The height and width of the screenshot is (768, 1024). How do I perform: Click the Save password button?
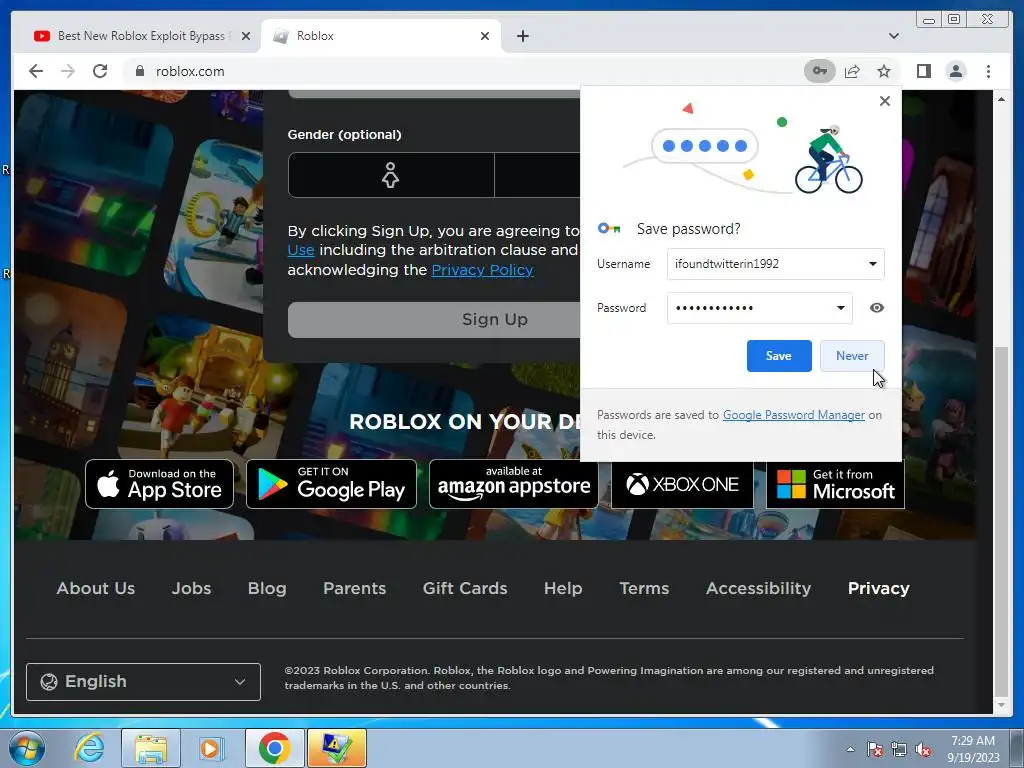[x=778, y=356]
